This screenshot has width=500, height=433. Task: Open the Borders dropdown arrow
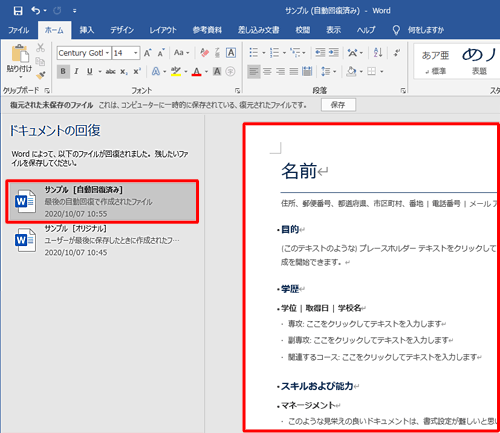[382, 72]
